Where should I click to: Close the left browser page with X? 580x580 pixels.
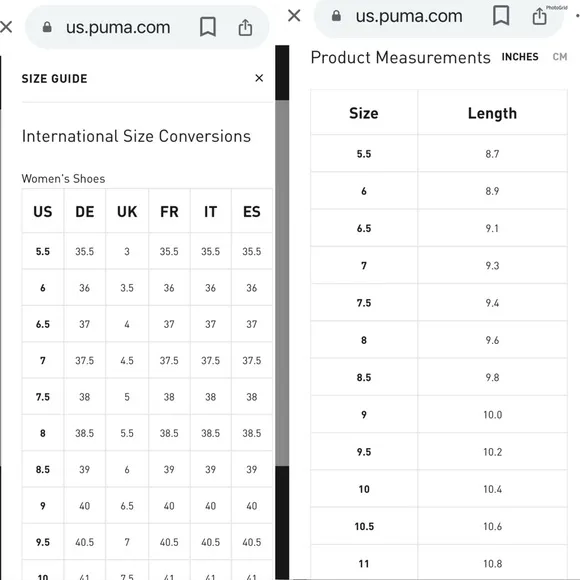point(6,27)
